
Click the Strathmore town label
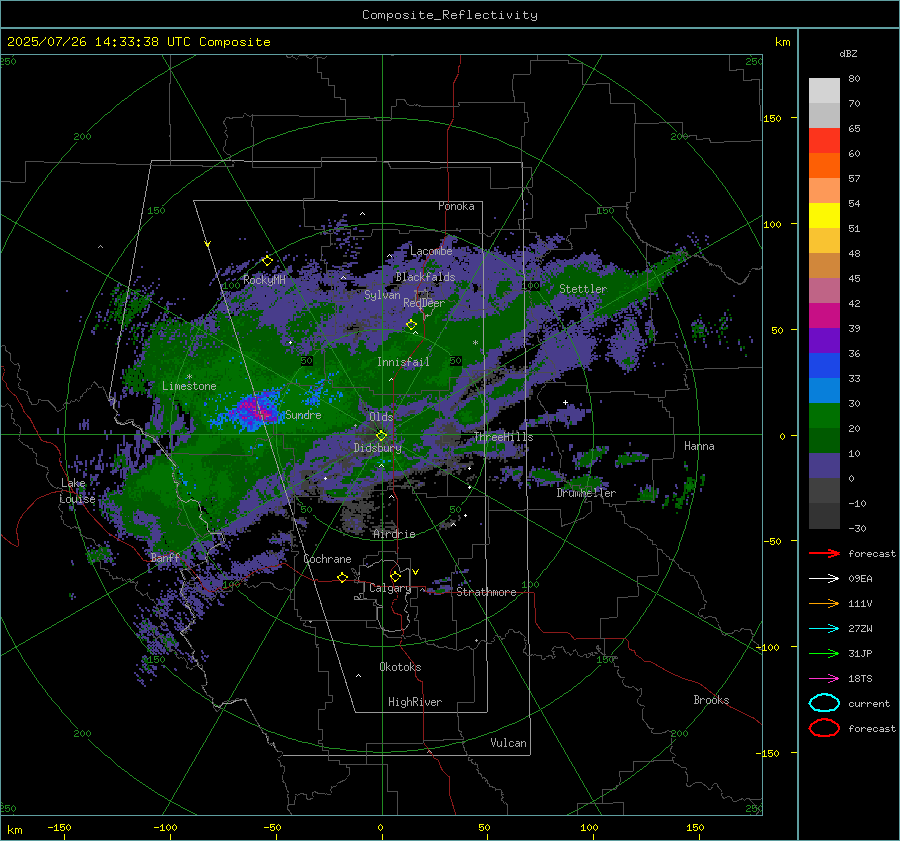486,592
